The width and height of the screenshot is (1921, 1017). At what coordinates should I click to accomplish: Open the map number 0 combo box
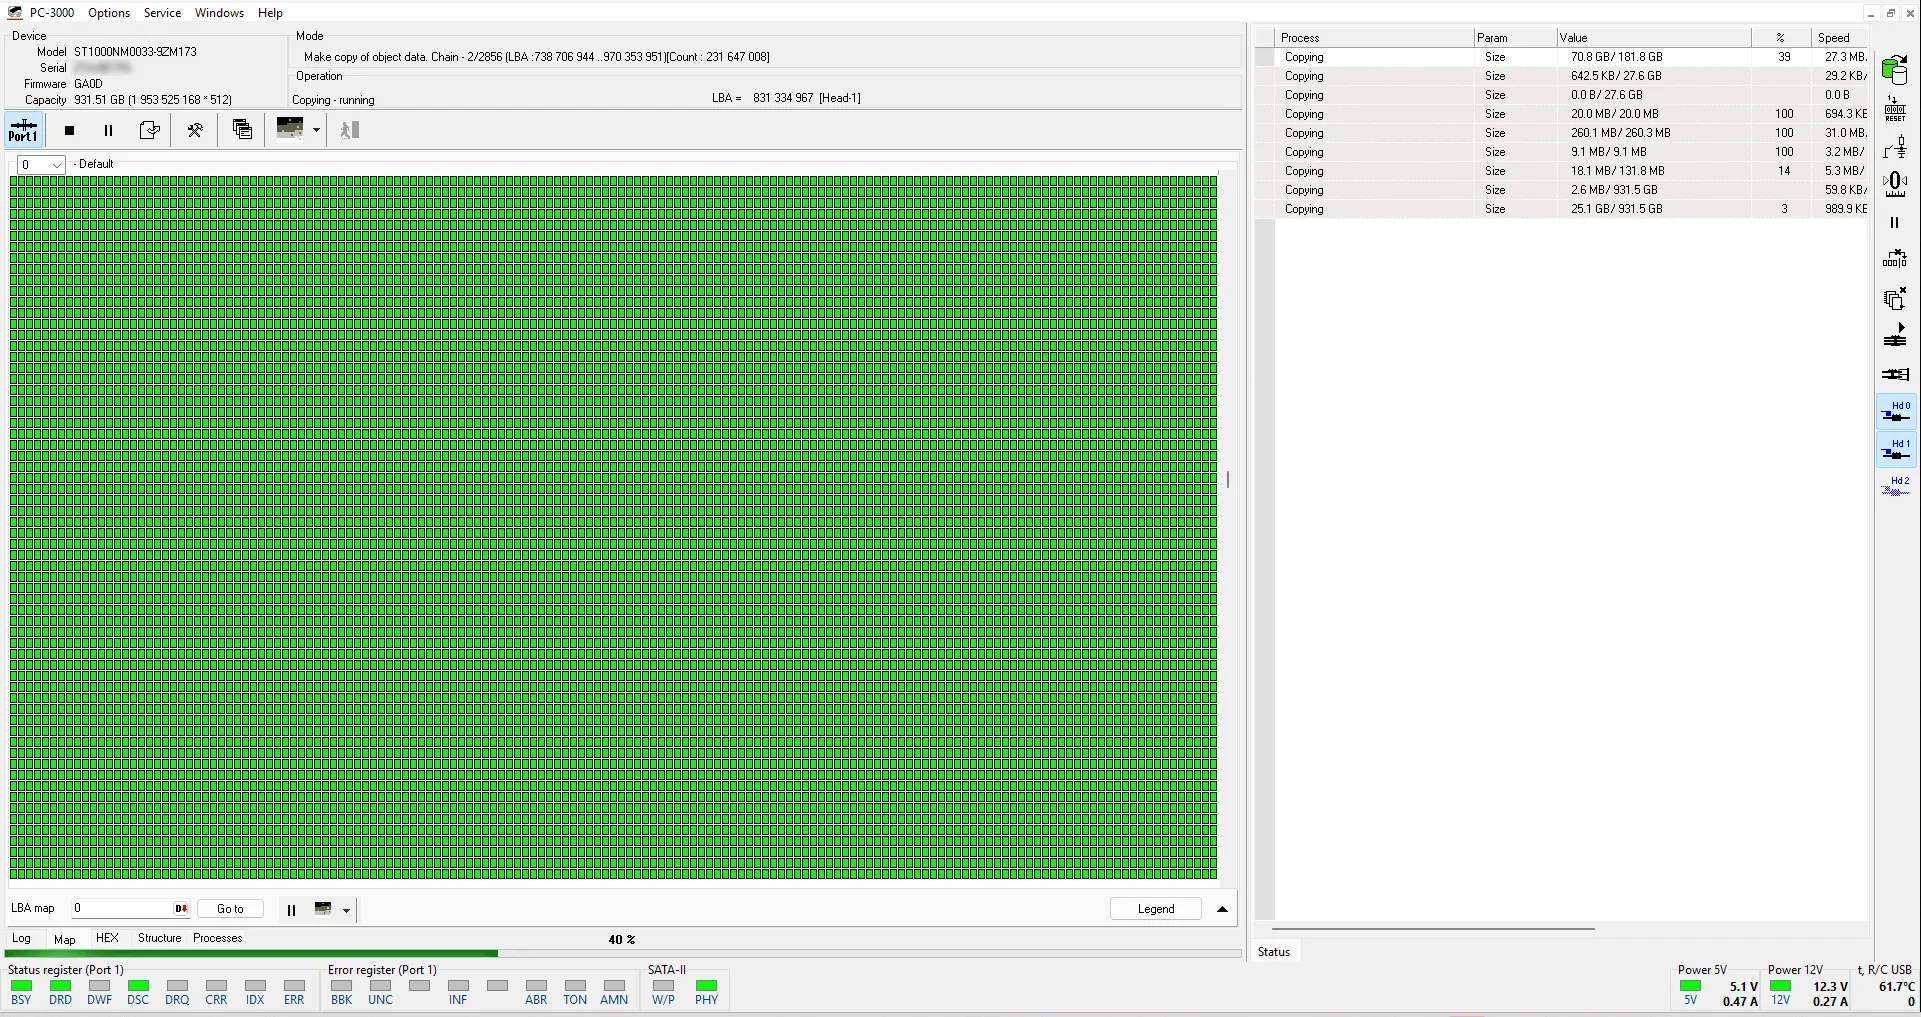42,164
